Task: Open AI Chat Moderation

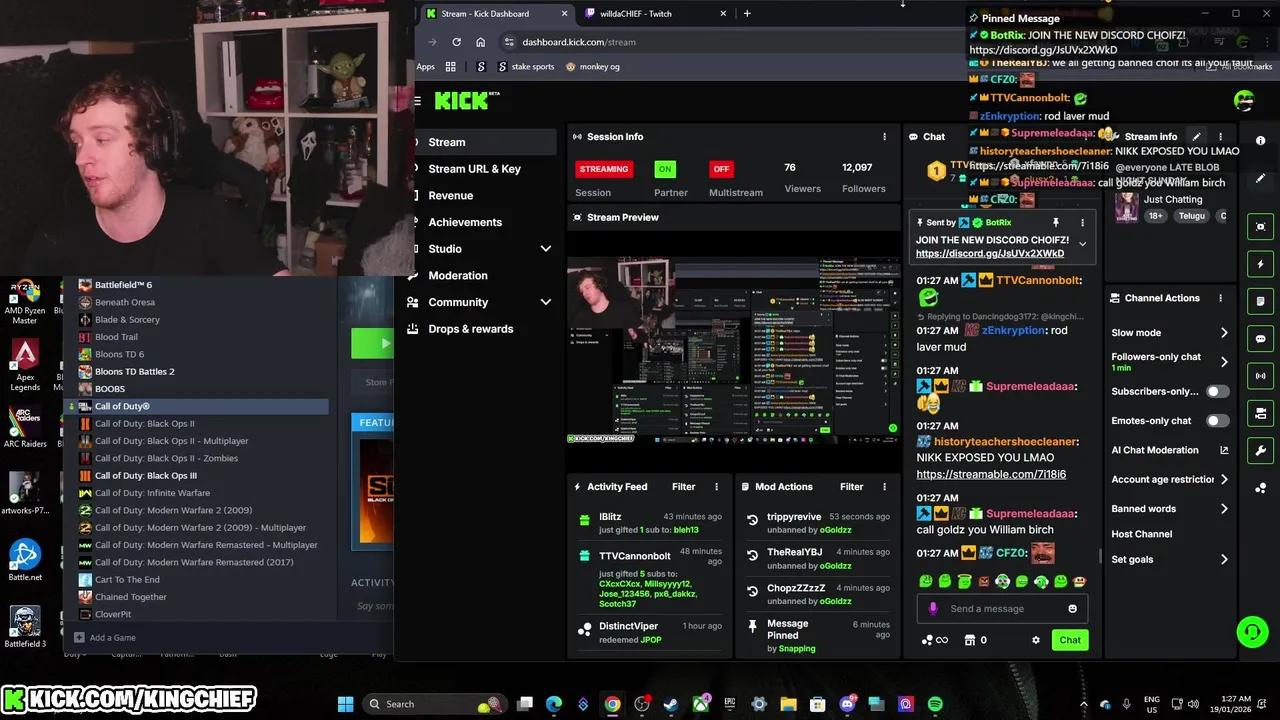Action: [x=1169, y=450]
